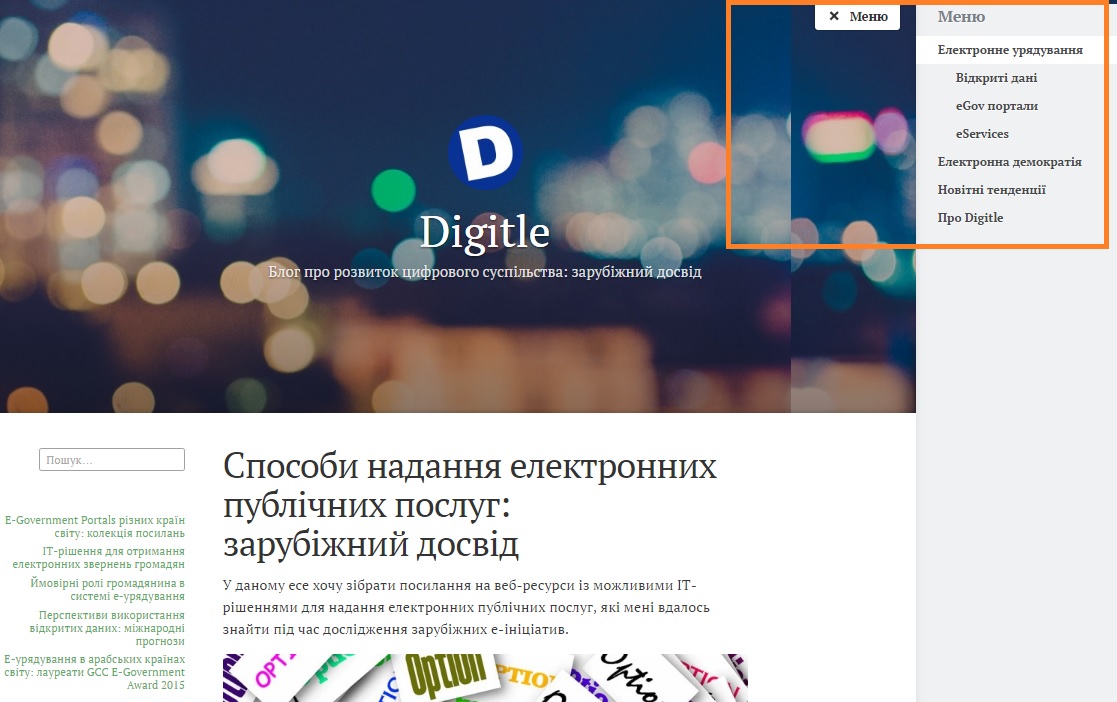Open Е-урядування в арабських країнах link

click(x=94, y=672)
